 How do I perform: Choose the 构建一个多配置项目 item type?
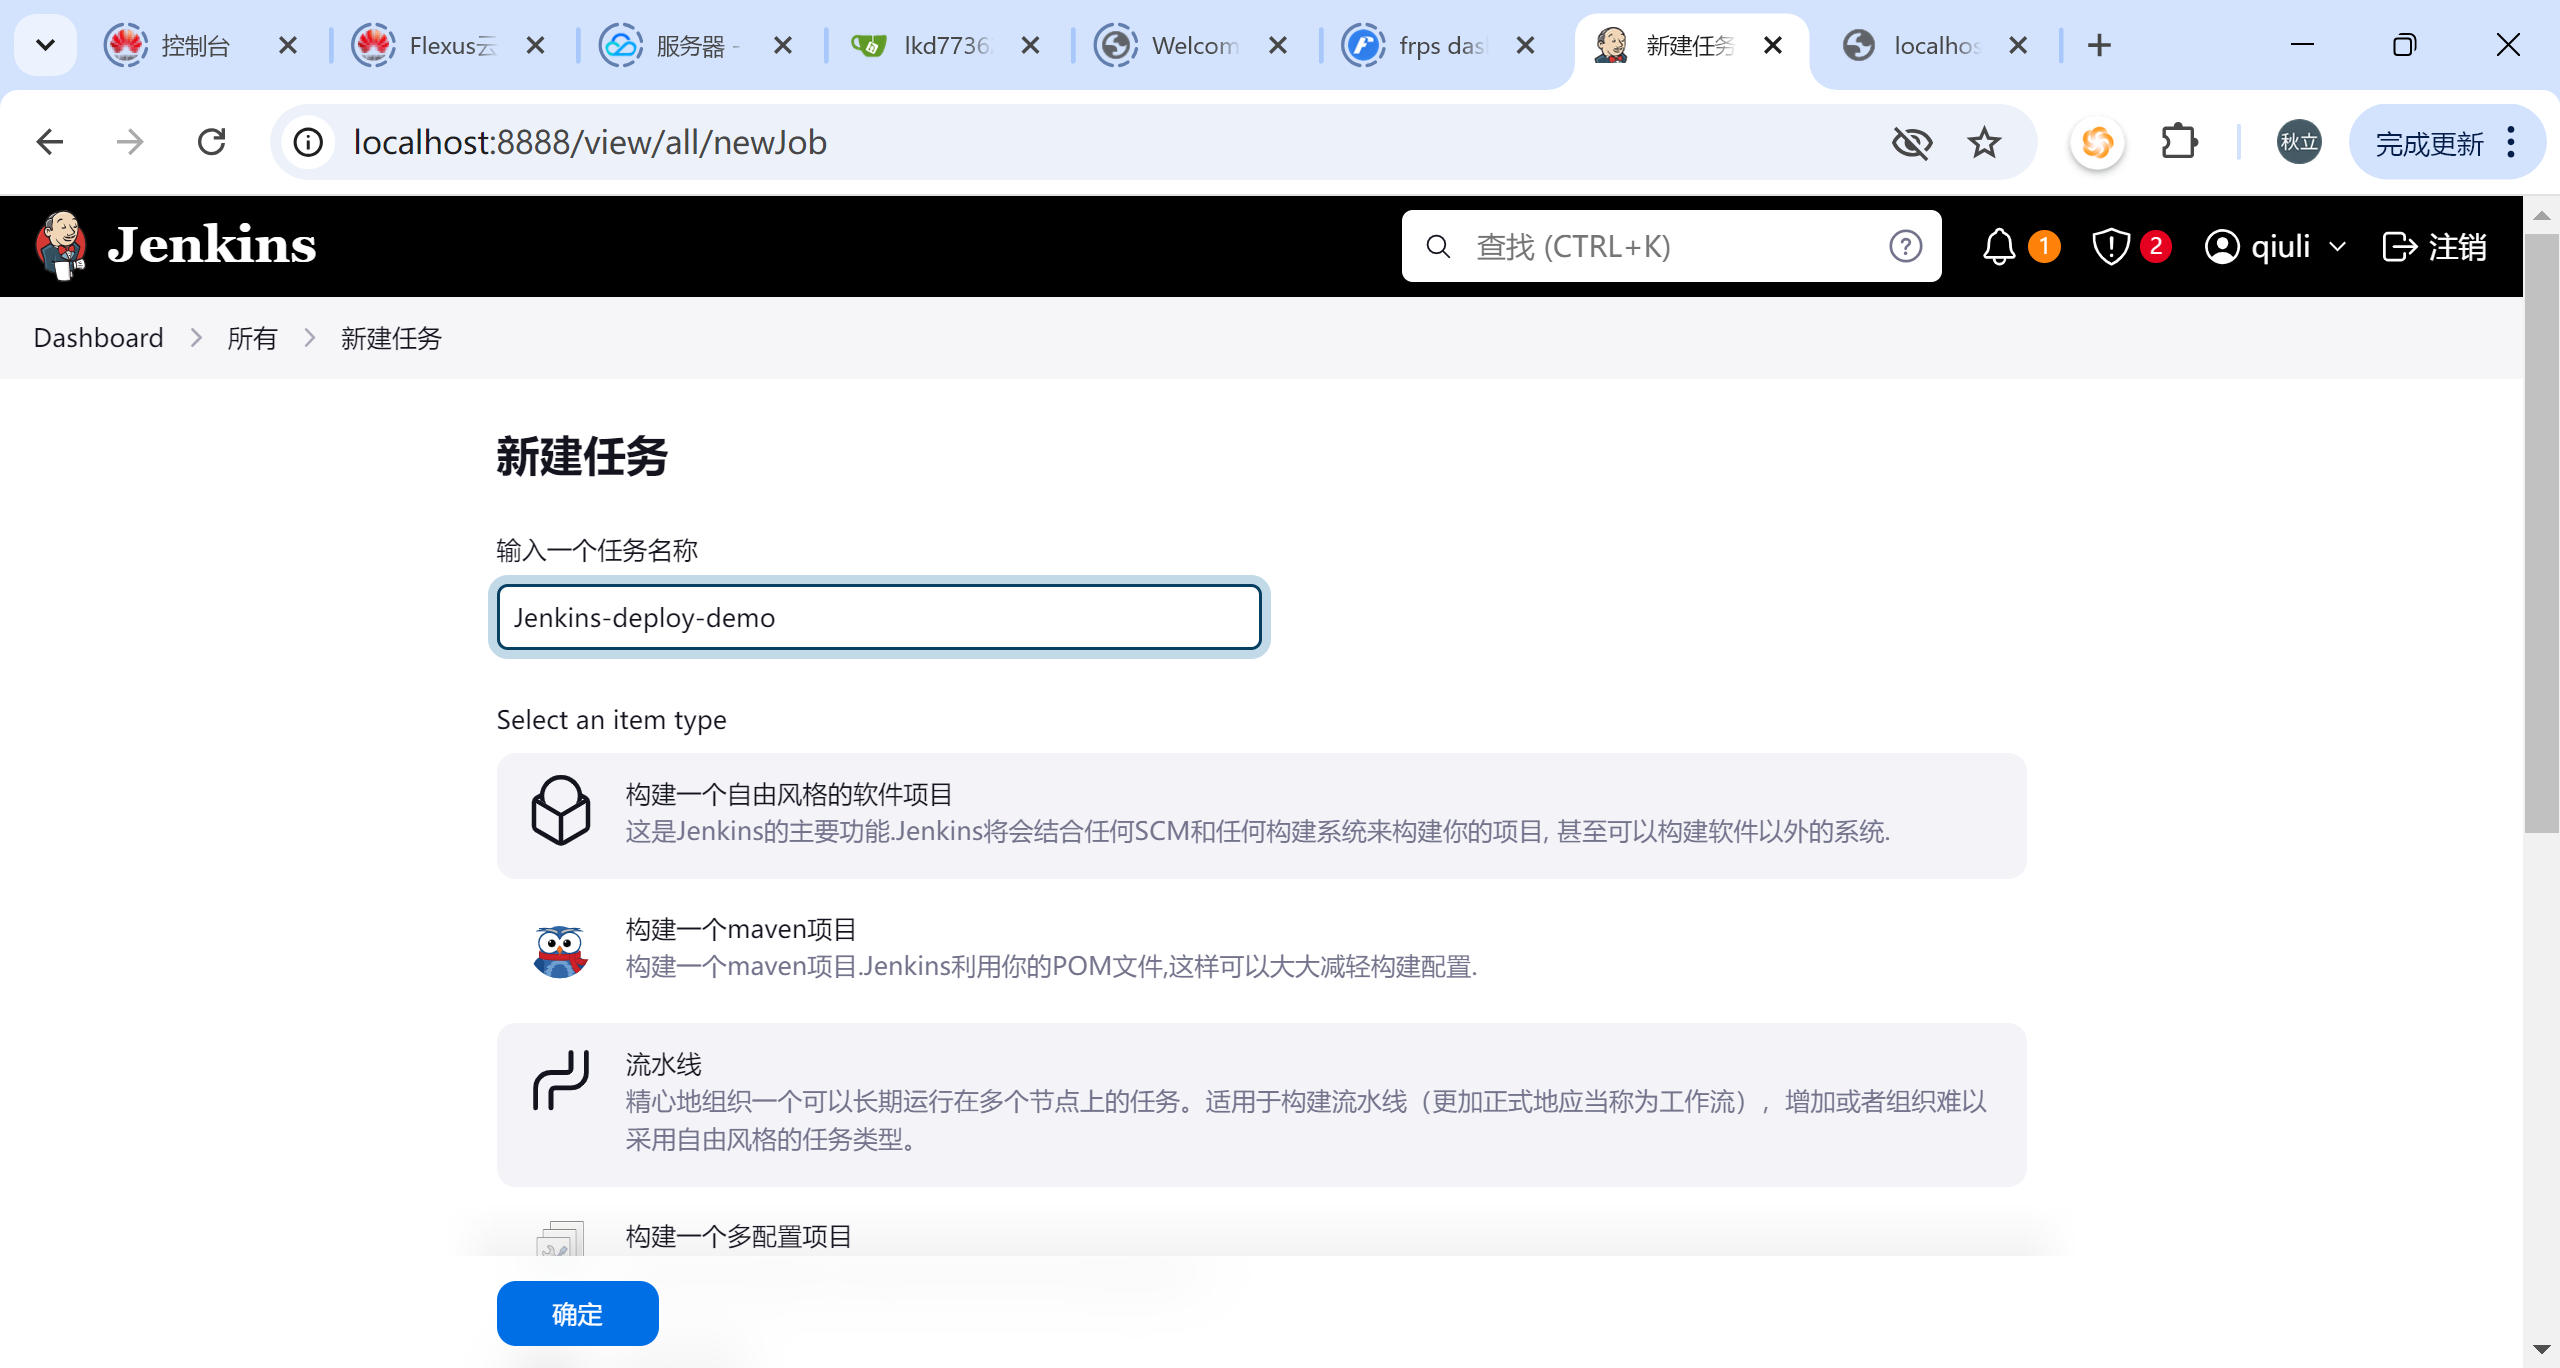[x=739, y=1237]
